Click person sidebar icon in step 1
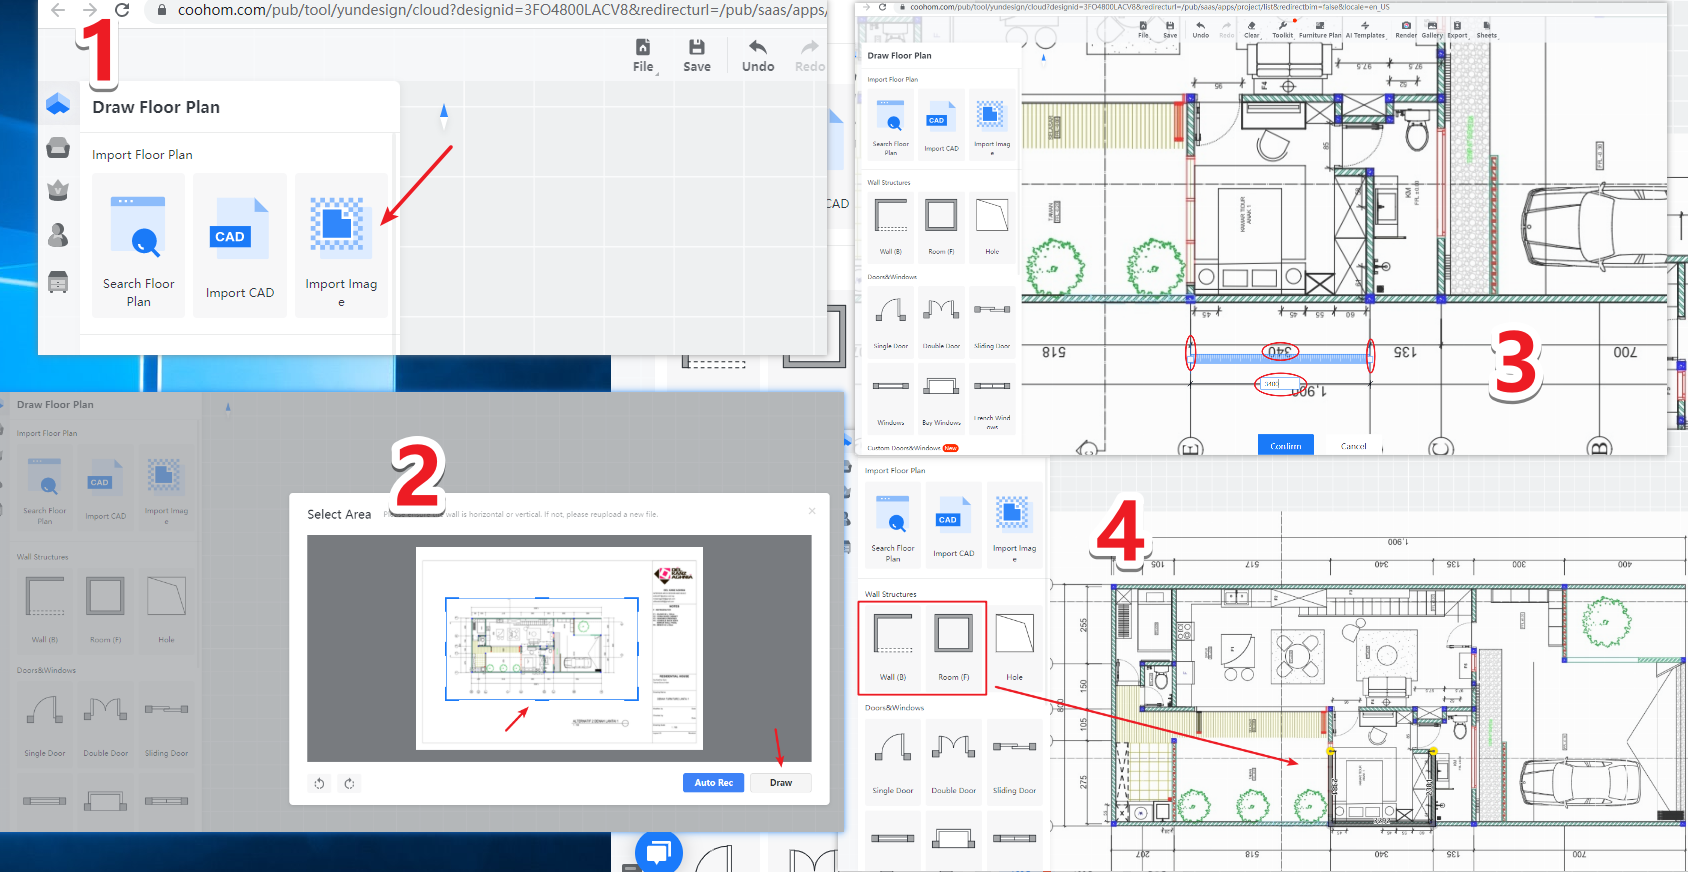Screen dimensions: 1688x872 pyautogui.click(x=58, y=235)
